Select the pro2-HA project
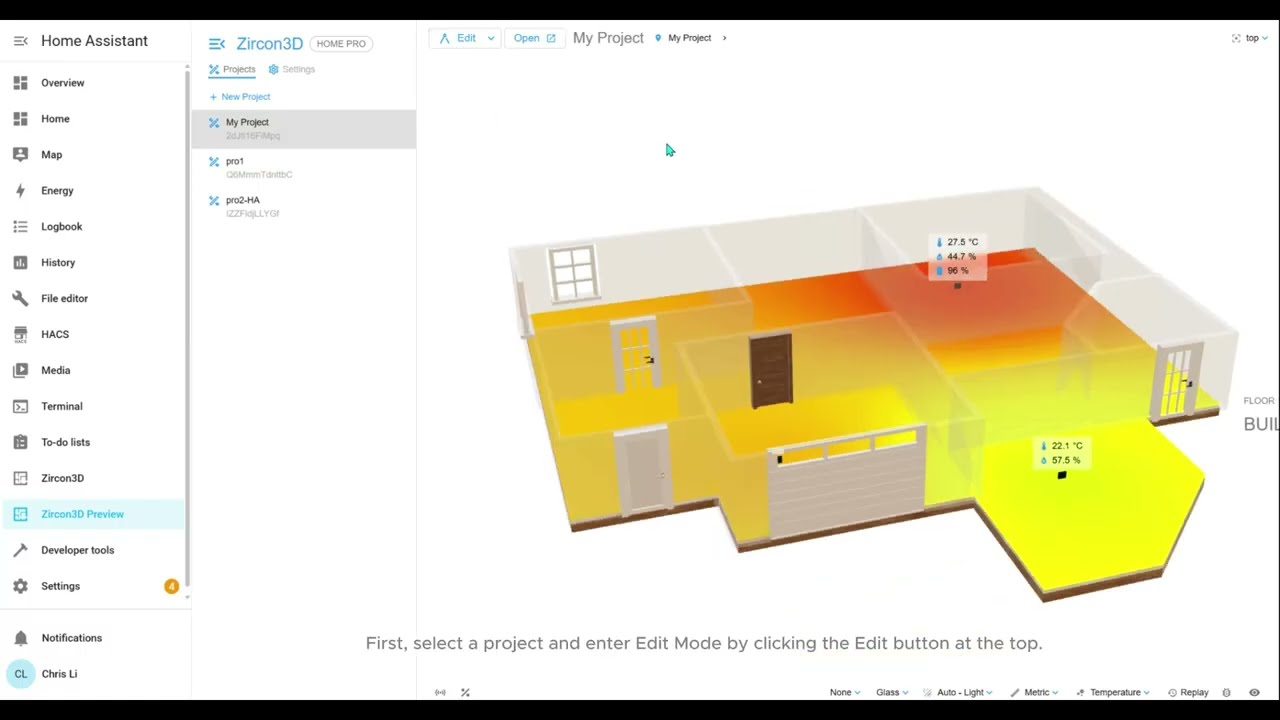Viewport: 1280px width, 720px height. (304, 206)
